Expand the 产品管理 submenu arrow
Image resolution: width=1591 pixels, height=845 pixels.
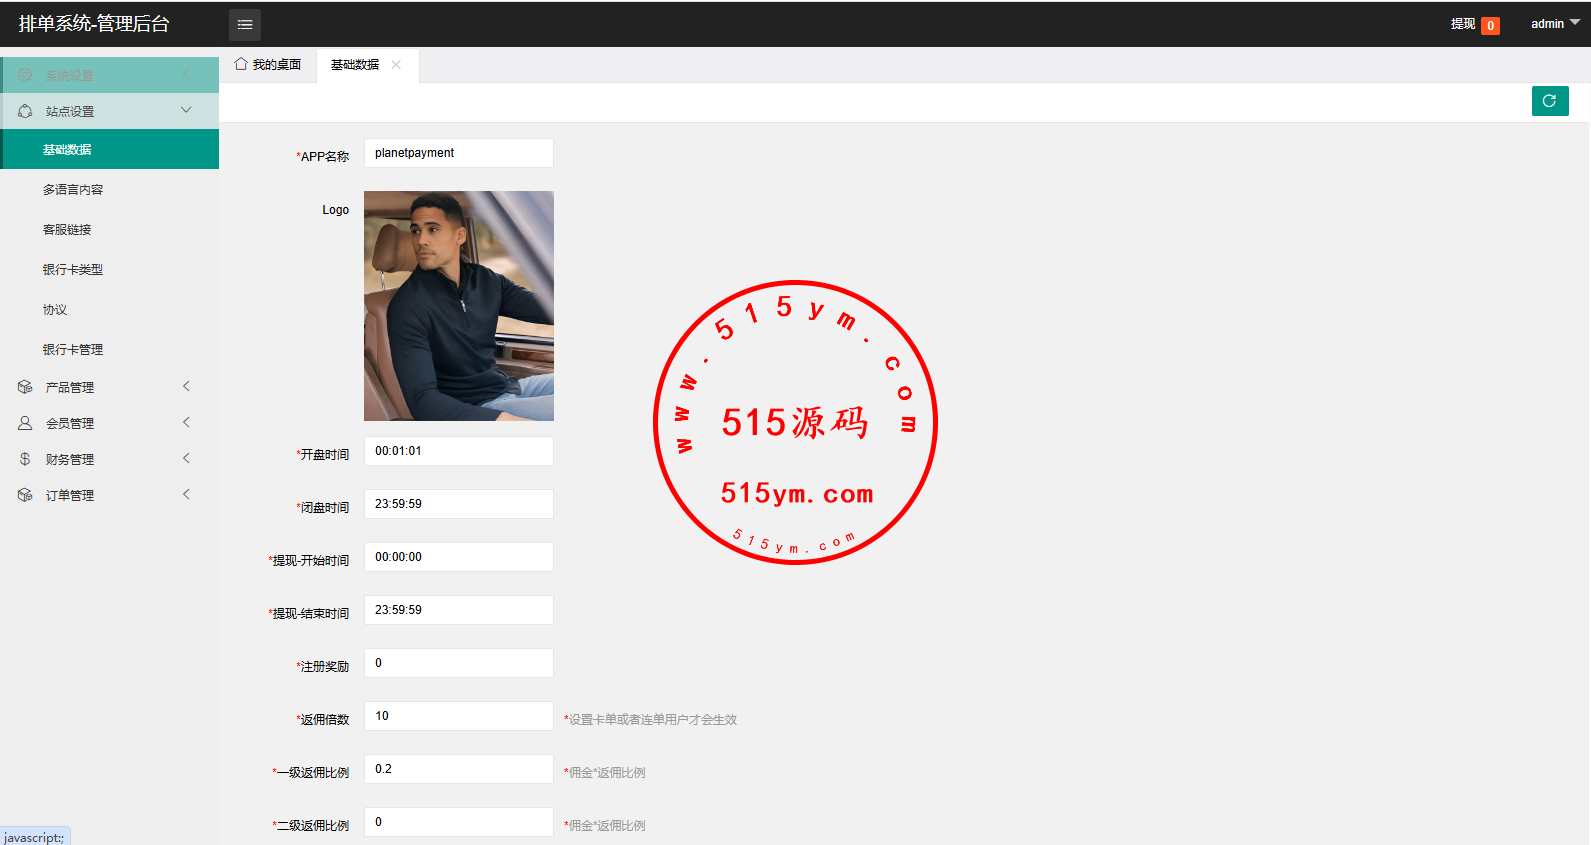(186, 386)
